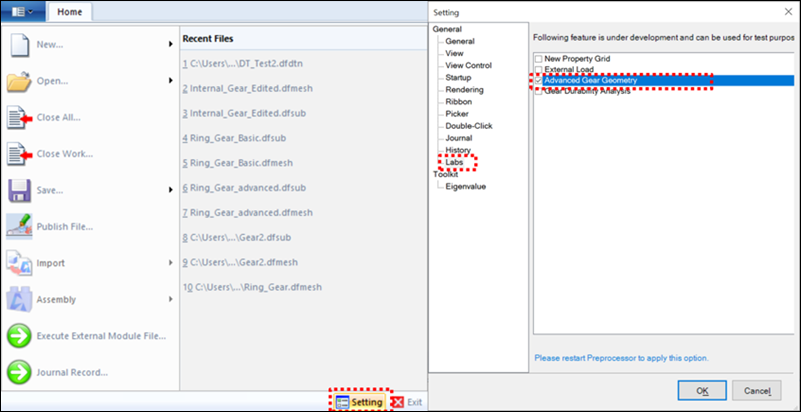The height and width of the screenshot is (412, 801).
Task: Expand the Assembly submenu arrow
Action: (171, 299)
